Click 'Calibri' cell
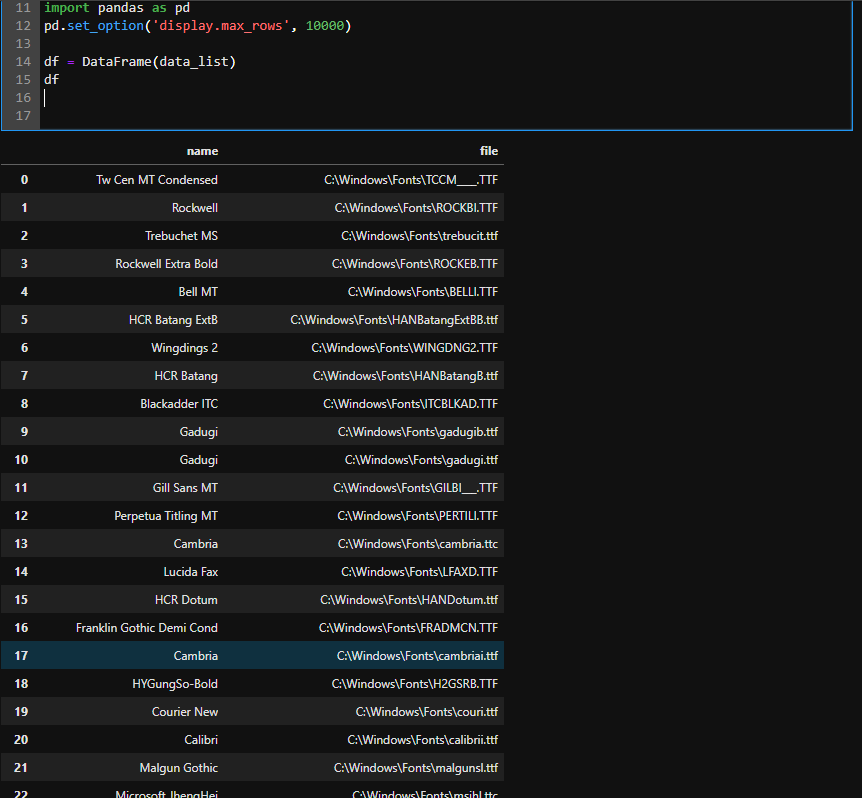The height and width of the screenshot is (798, 862). [201, 740]
